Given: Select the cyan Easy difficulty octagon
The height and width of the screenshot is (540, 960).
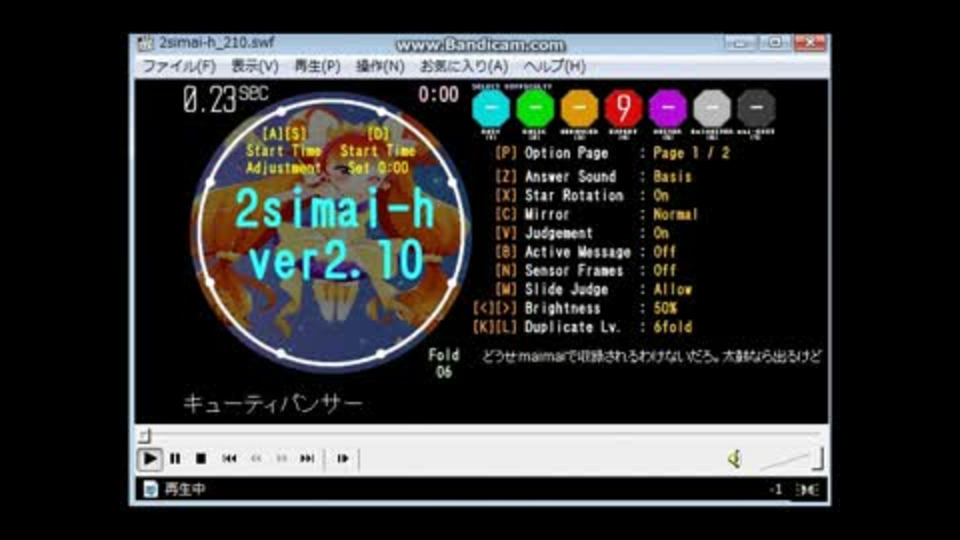Looking at the screenshot, I should [x=491, y=108].
